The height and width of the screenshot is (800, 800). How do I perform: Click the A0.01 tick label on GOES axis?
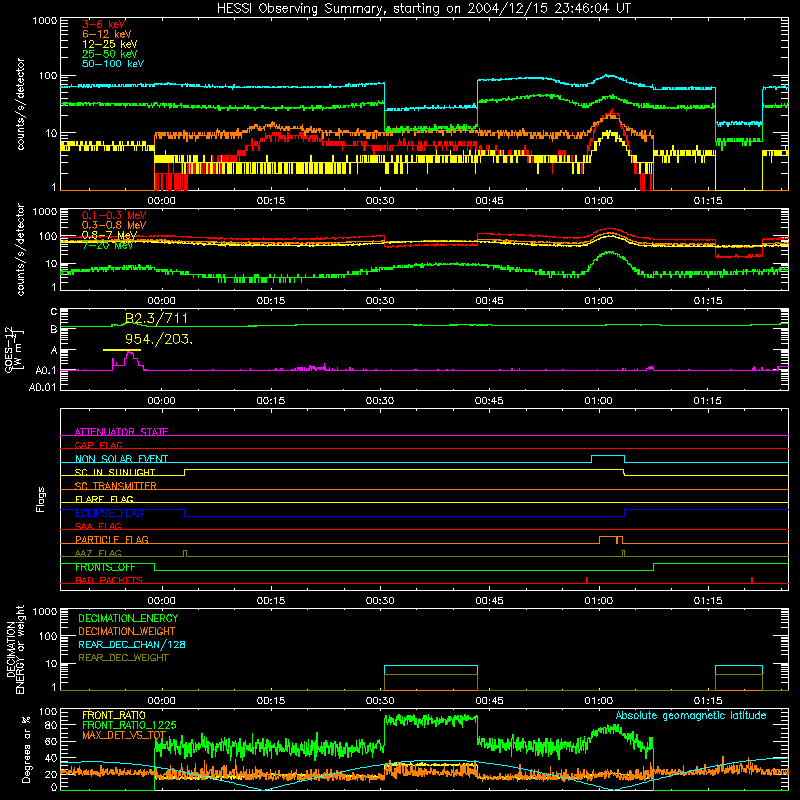tap(42, 387)
